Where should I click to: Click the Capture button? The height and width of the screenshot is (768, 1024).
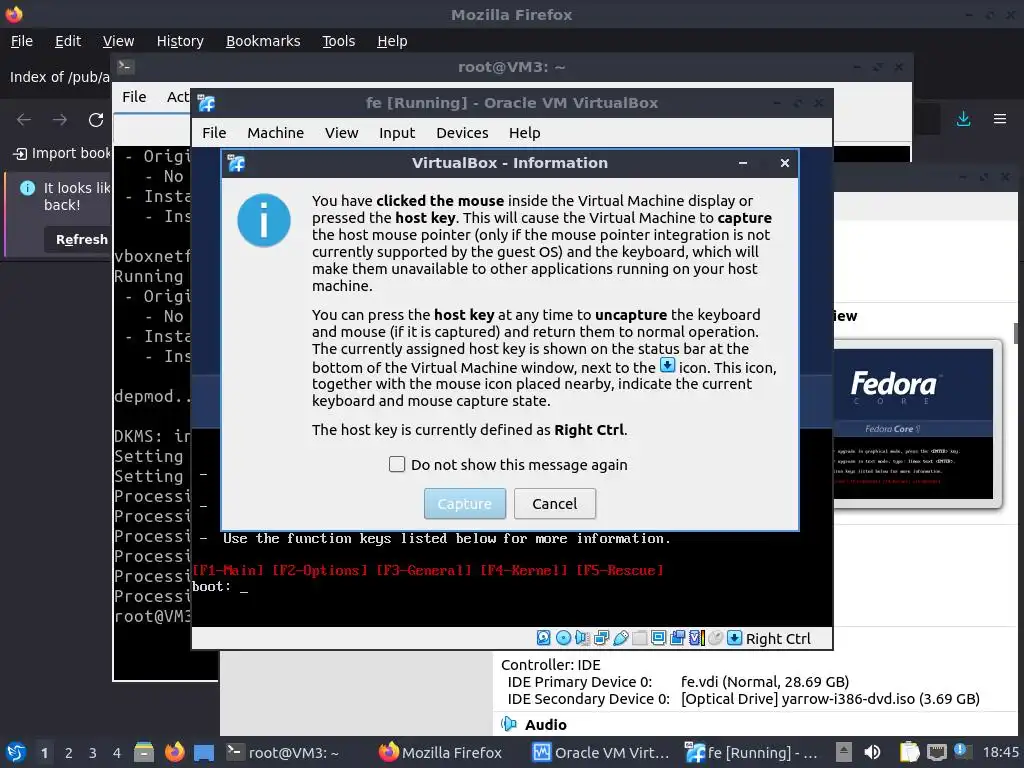coord(464,504)
